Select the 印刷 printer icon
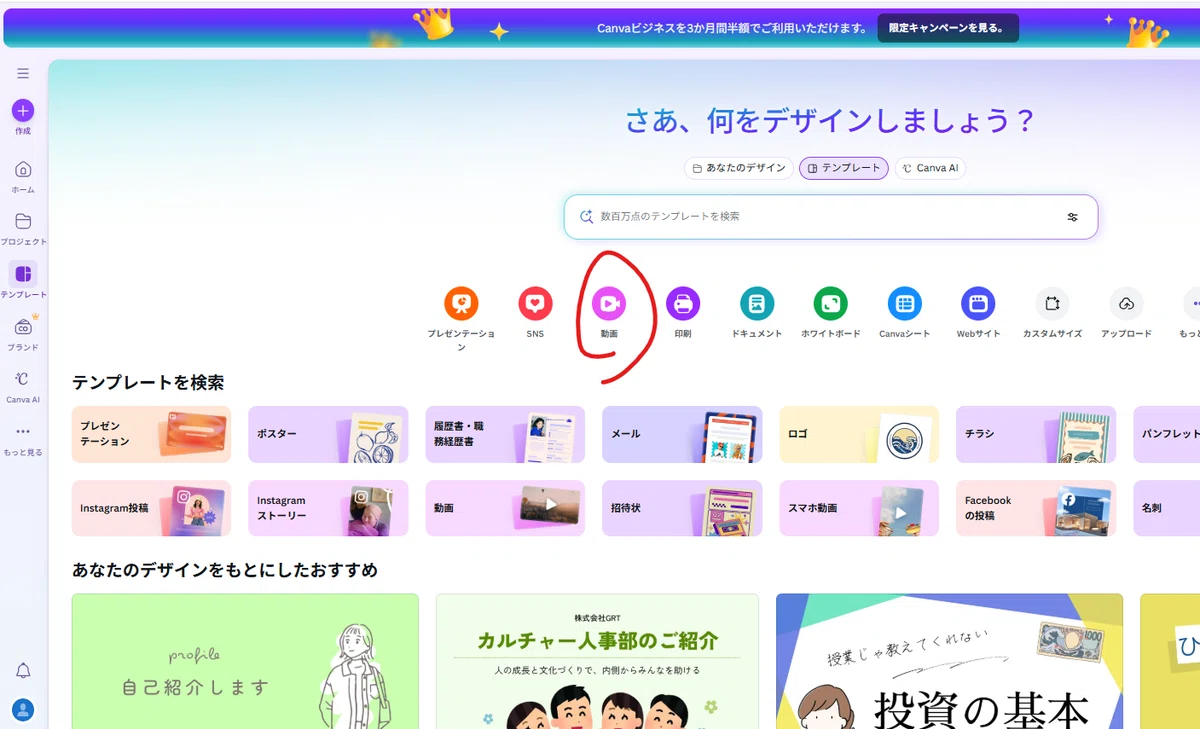This screenshot has width=1200, height=729. tap(683, 303)
